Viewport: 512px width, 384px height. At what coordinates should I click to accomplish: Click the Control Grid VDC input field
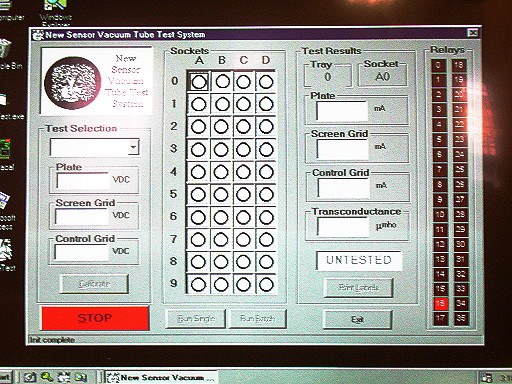(x=82, y=252)
